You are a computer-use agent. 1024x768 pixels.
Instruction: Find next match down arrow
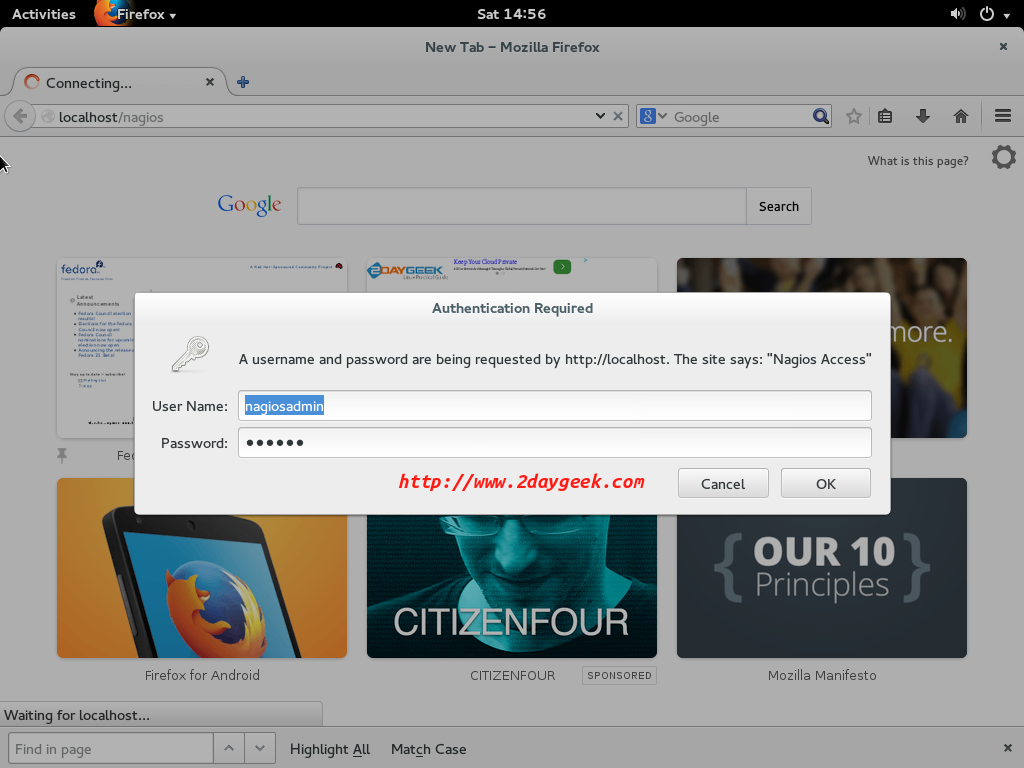(x=260, y=748)
